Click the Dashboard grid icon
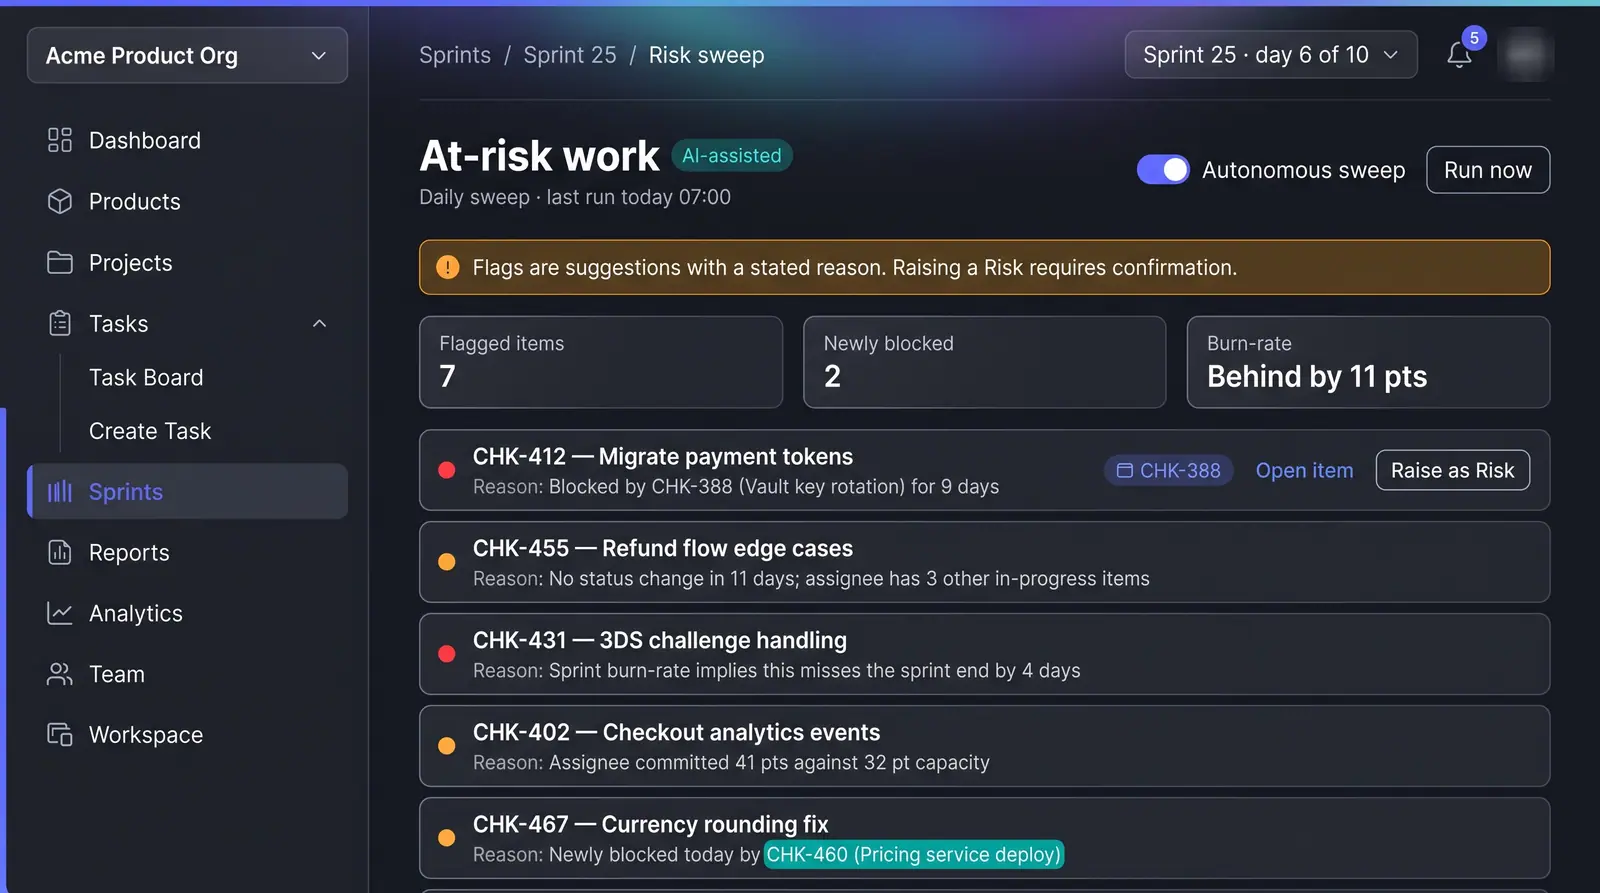1600x893 pixels. pyautogui.click(x=60, y=140)
